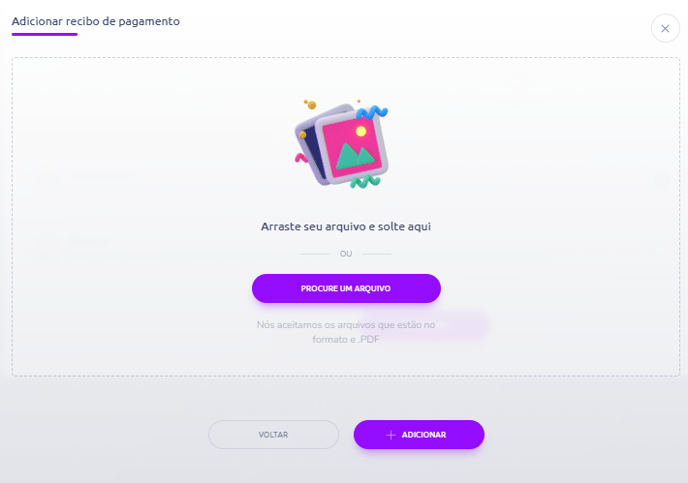Click the pink photo card illustration
This screenshot has height=483, width=688.
tap(353, 146)
